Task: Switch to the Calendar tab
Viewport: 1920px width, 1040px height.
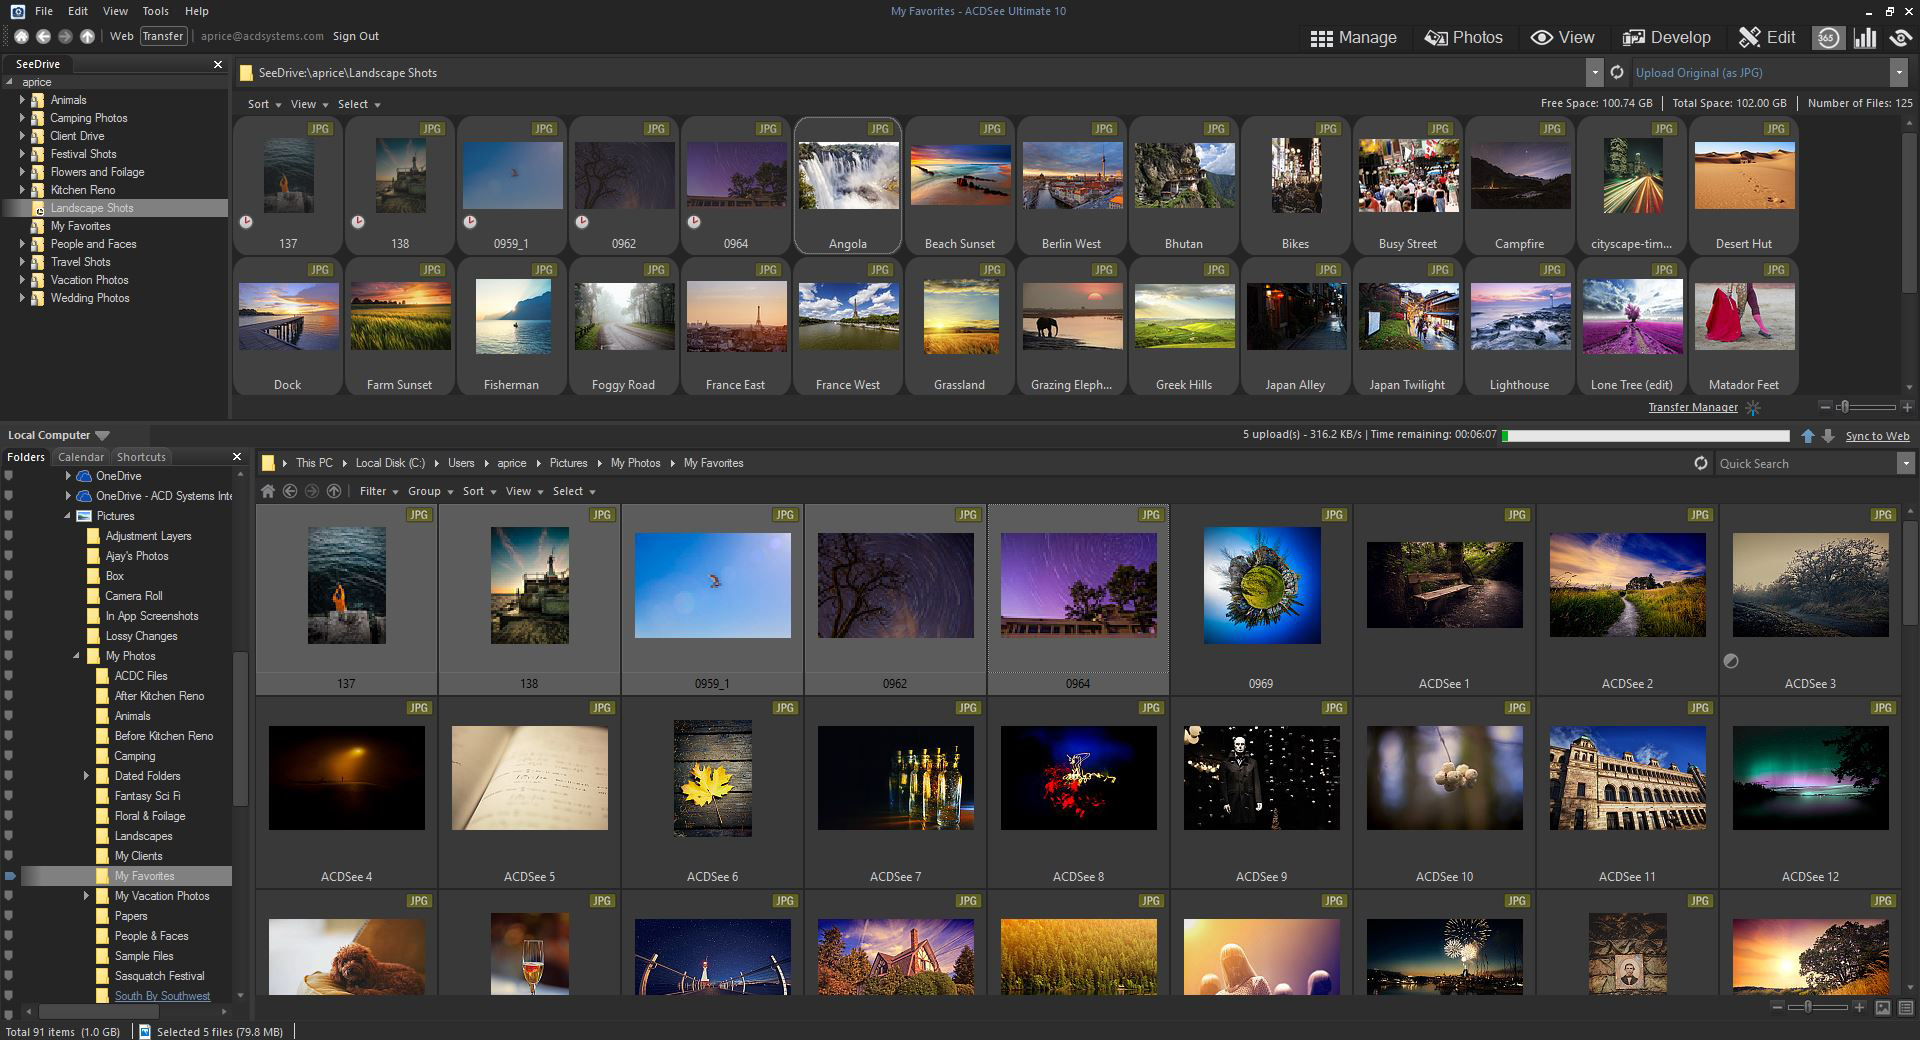Action: [80, 457]
